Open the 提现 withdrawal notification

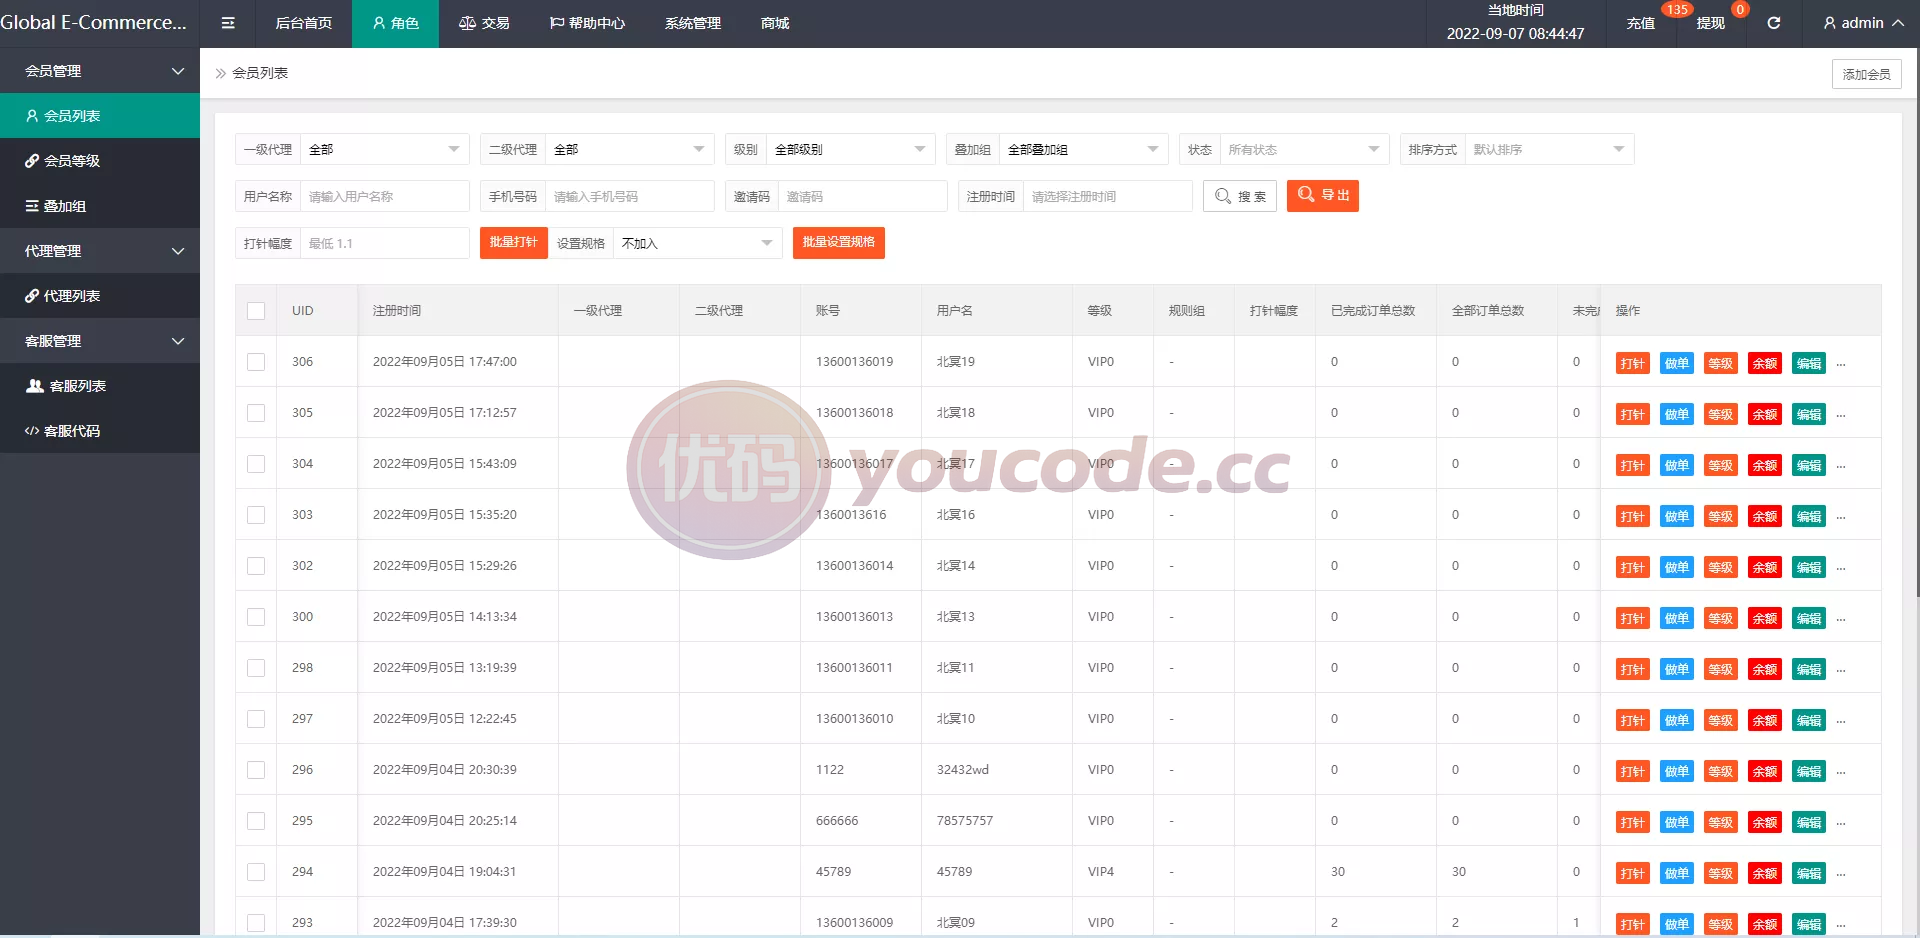[x=1711, y=23]
